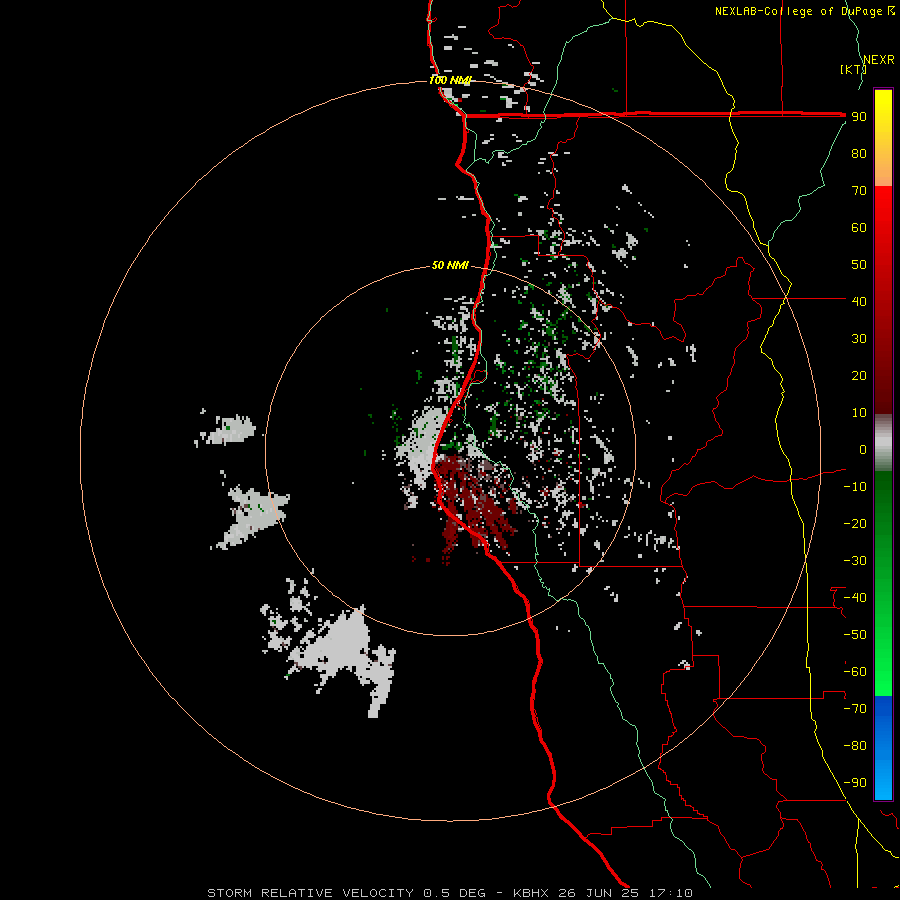The height and width of the screenshot is (900, 900).
Task: Click the STORM RELATIVE VELOCITY title text
Action: point(310,893)
